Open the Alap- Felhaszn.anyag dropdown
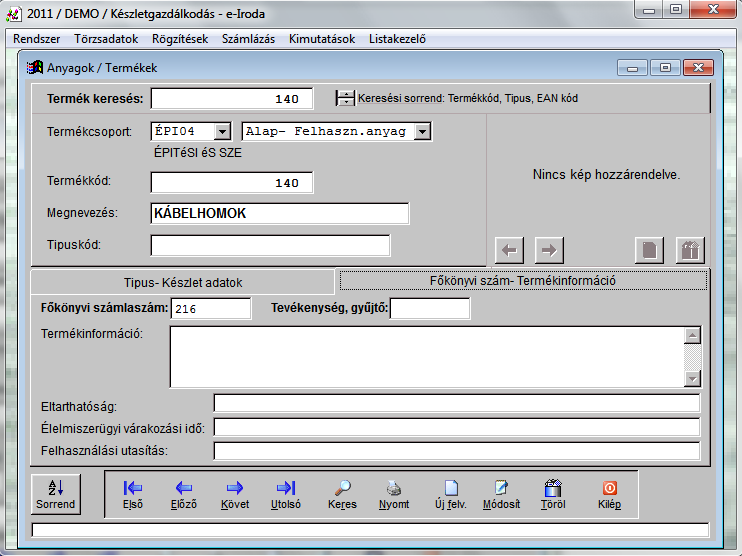The image size is (742, 556). [422, 131]
